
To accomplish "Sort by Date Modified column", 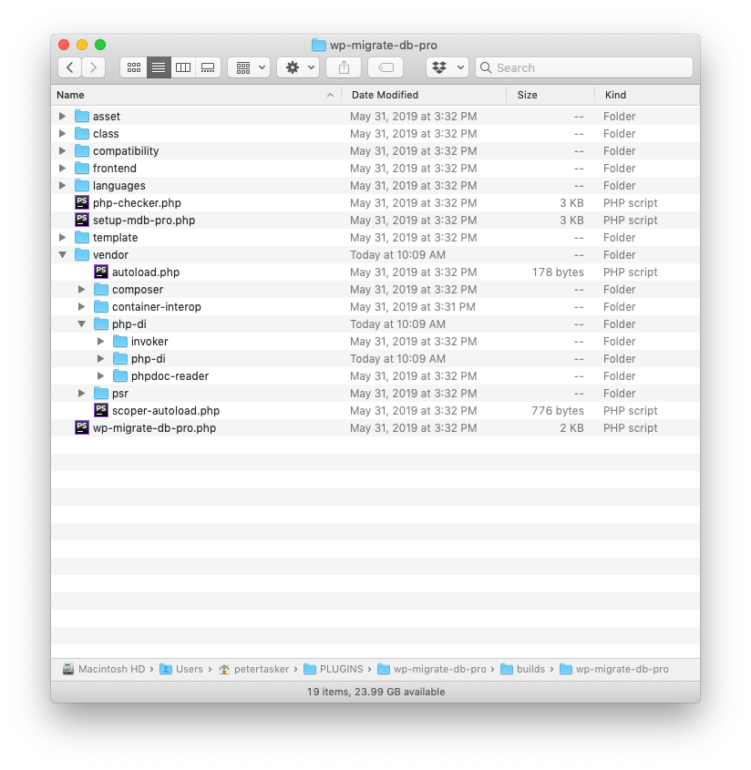I will click(385, 95).
